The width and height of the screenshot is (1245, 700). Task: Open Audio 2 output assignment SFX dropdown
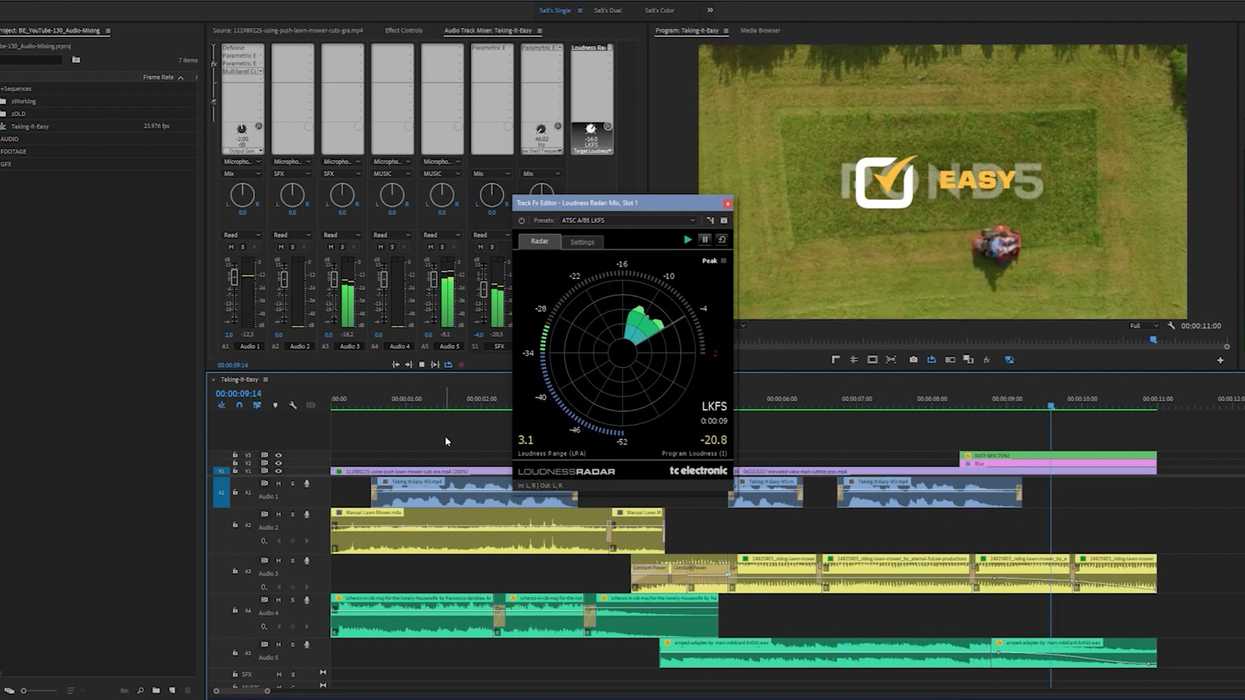pyautogui.click(x=291, y=174)
